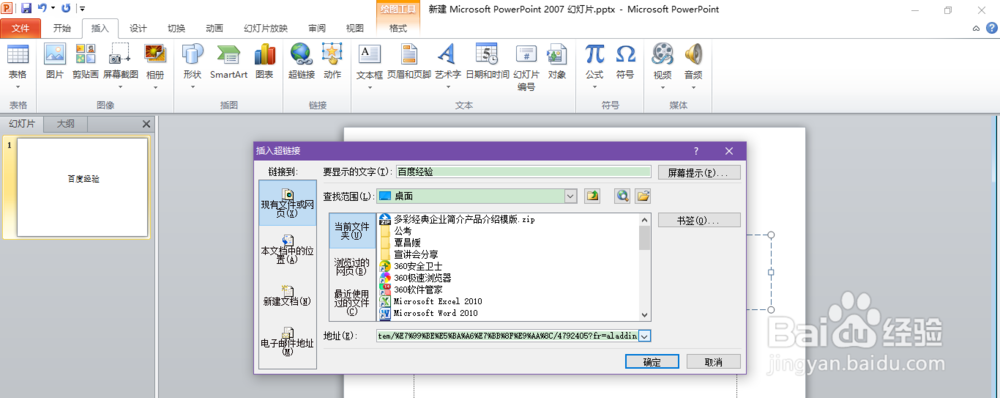
Task: Click the 取消 cancel button
Action: 713,362
